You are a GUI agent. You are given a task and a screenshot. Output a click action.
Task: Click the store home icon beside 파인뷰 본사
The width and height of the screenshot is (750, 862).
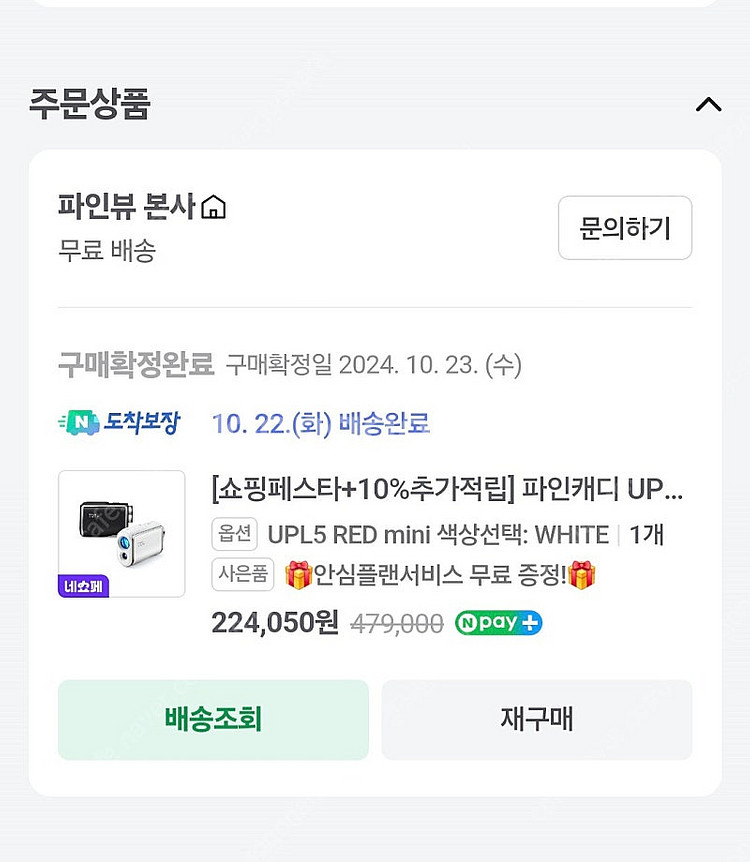tap(213, 208)
